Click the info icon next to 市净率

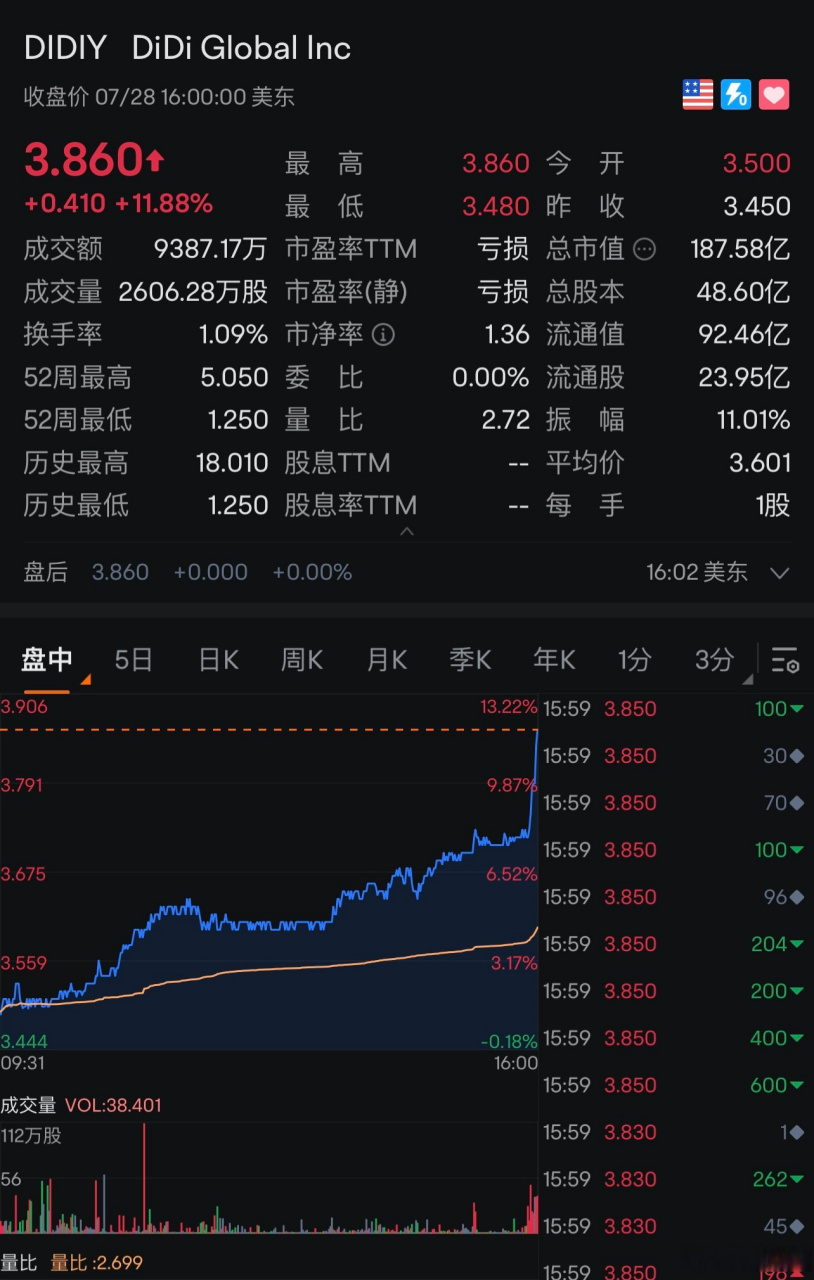click(x=383, y=335)
